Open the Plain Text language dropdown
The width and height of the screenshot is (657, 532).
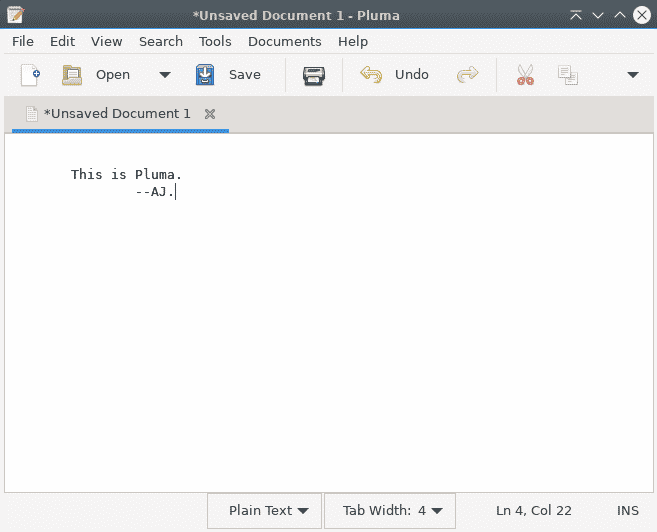(264, 511)
